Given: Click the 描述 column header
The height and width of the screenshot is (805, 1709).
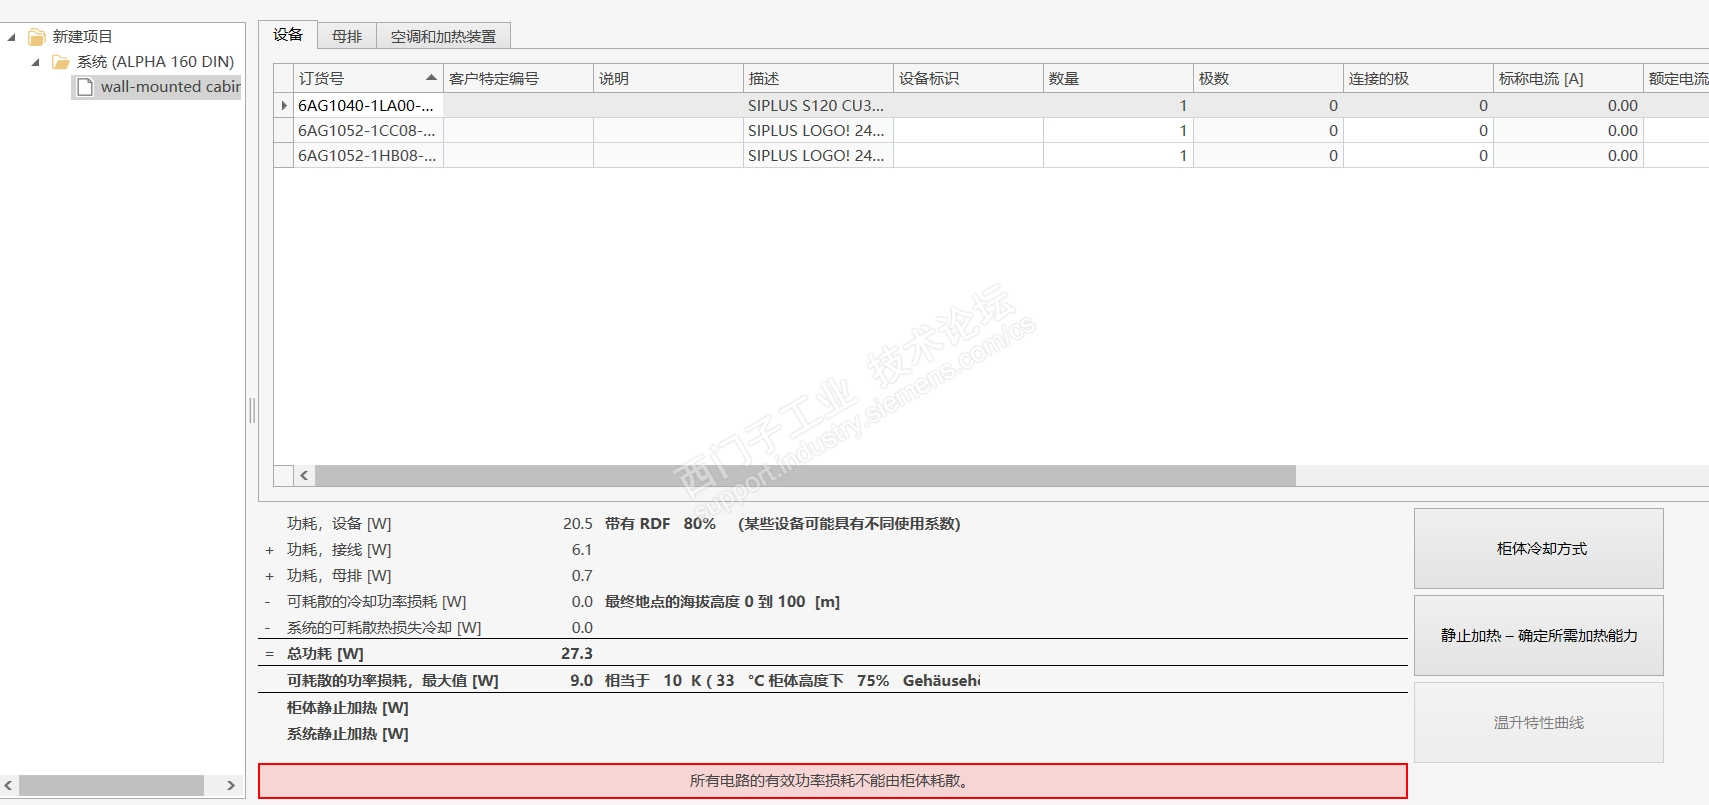Looking at the screenshot, I should (818, 78).
